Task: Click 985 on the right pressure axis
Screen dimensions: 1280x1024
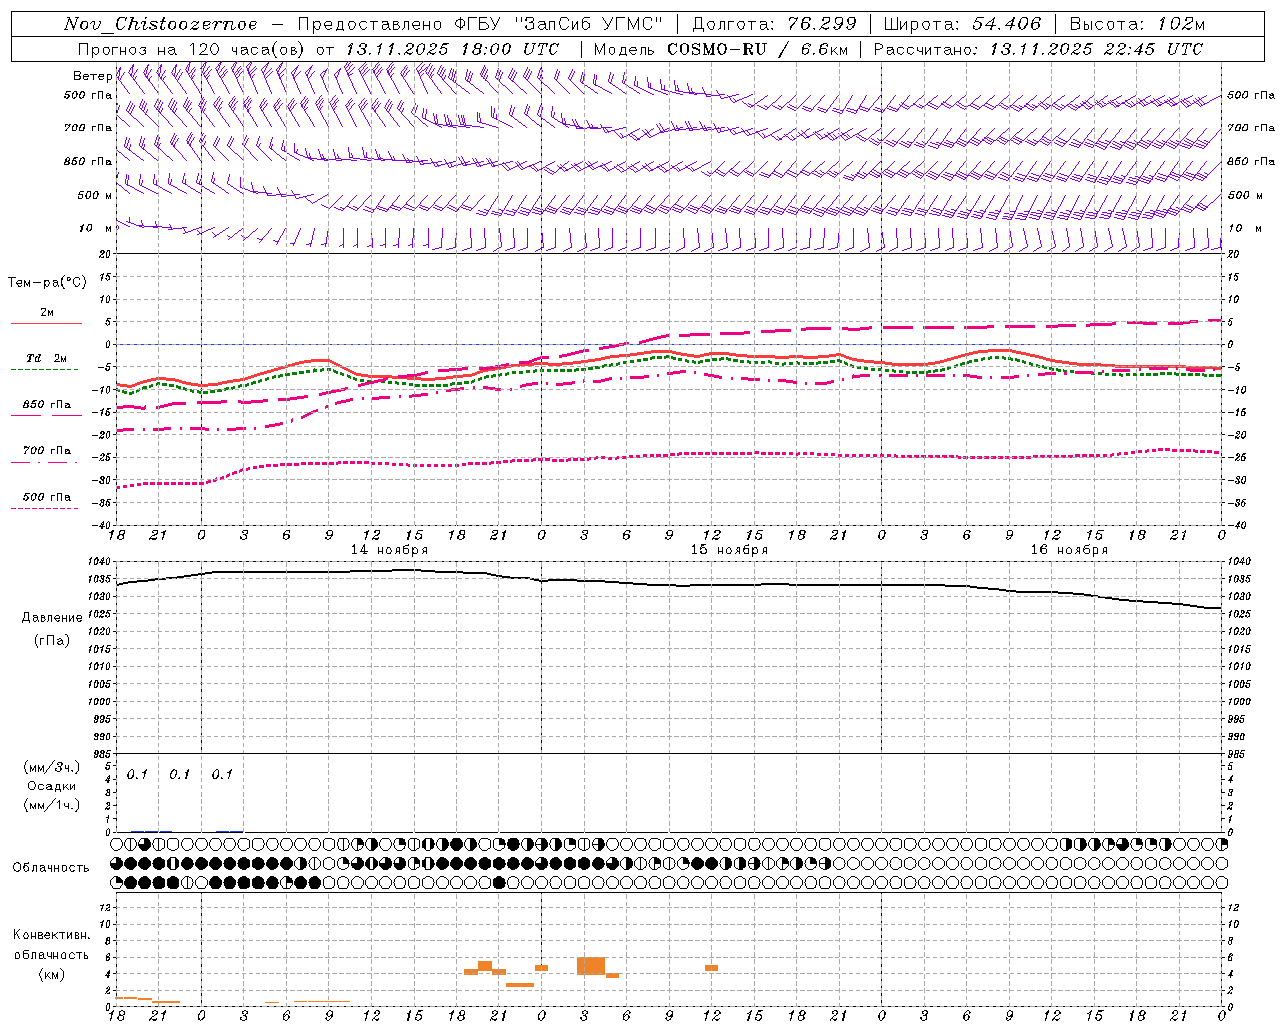Action: 1237,754
